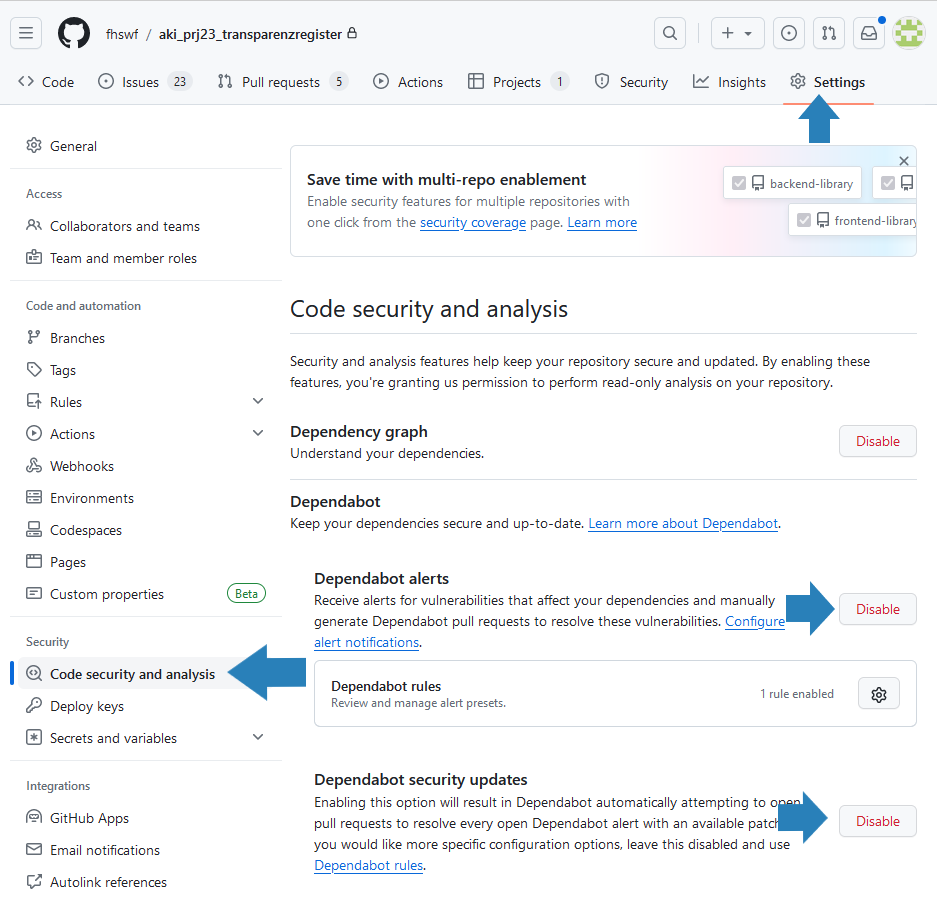Open pull requests icon in header
Viewport: 937px width, 900px height.
tap(829, 33)
